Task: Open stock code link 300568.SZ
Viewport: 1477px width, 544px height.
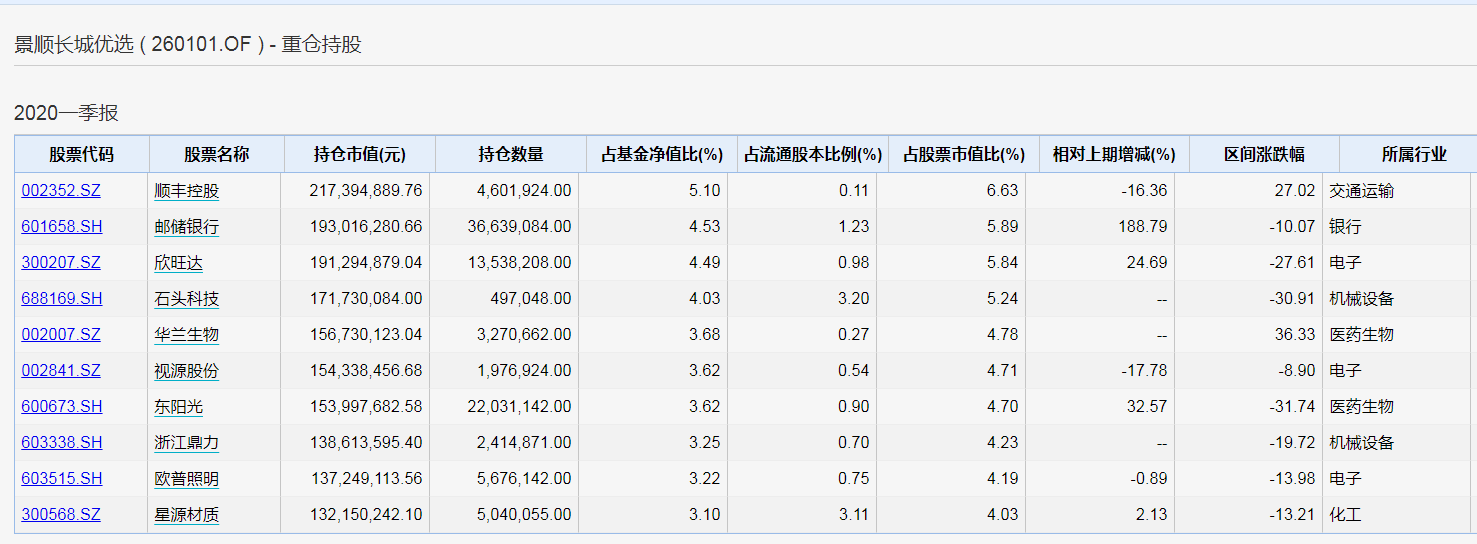Action: click(x=61, y=514)
